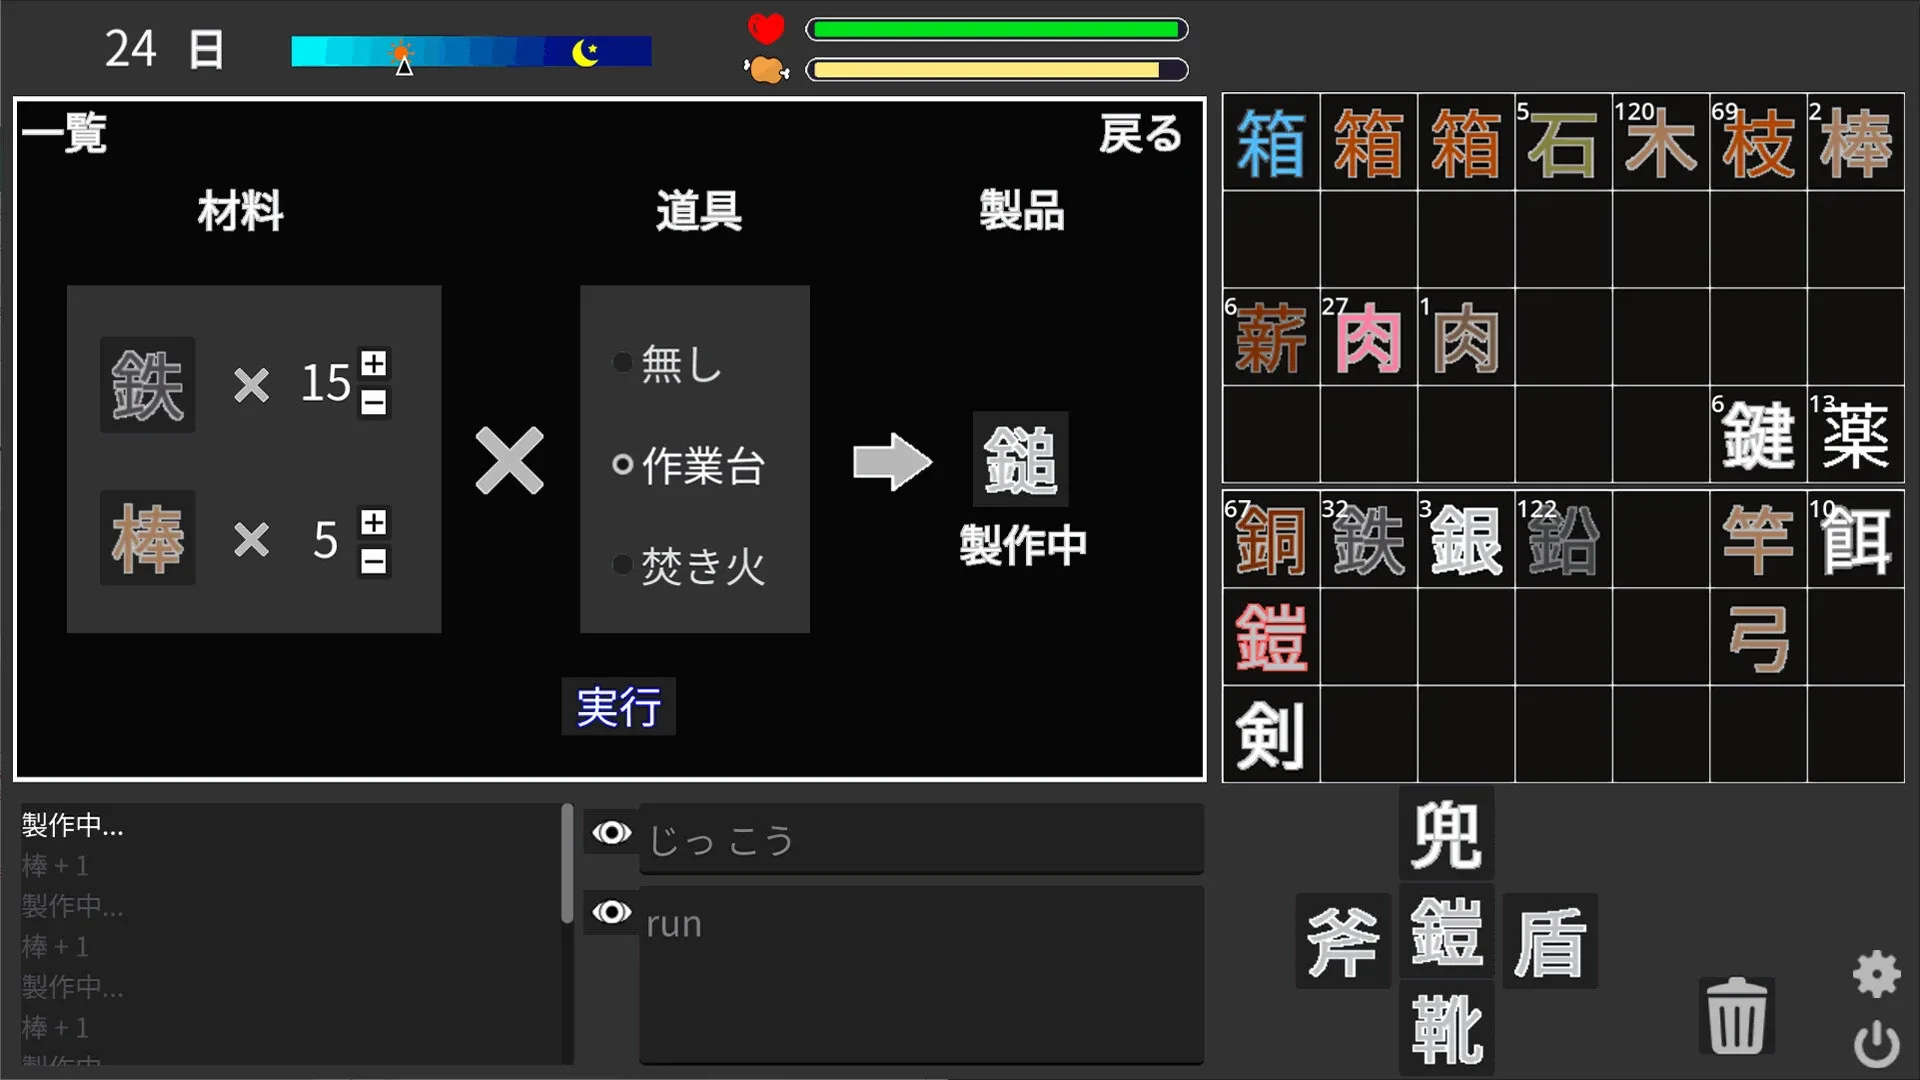This screenshot has width=1920, height=1080.
Task: Select the blue 箱 box item
Action: [1270, 143]
